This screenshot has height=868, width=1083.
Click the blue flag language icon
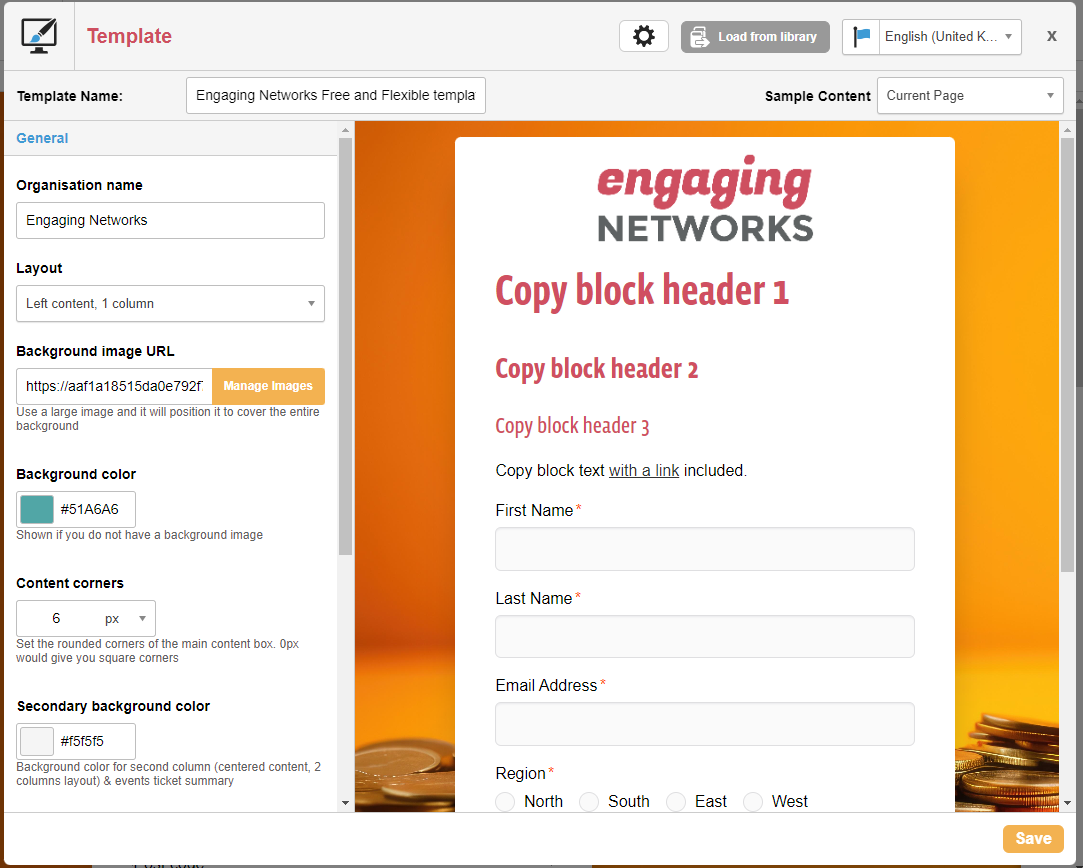point(861,36)
